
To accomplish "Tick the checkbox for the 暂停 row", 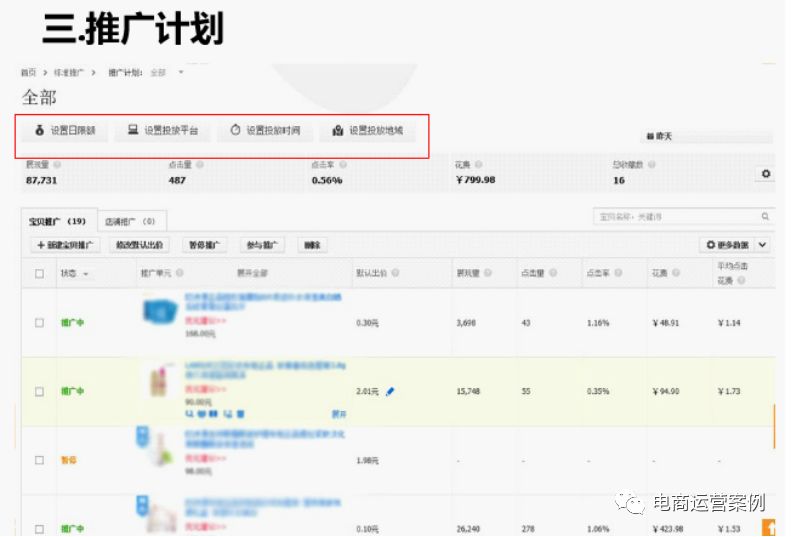I will point(39,460).
